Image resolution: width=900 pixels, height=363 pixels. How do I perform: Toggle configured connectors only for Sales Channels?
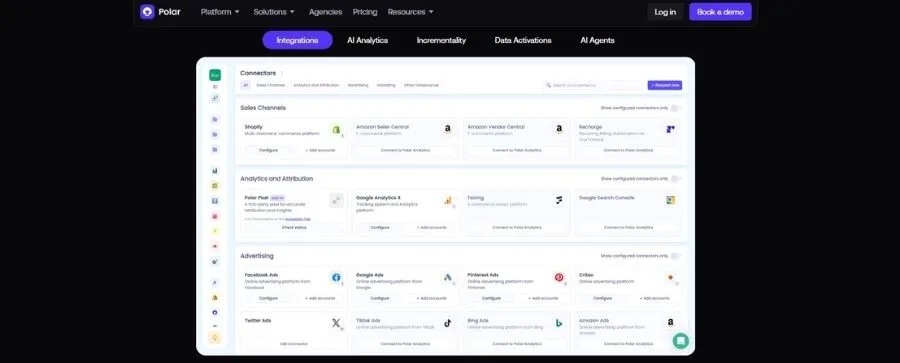pyautogui.click(x=676, y=108)
